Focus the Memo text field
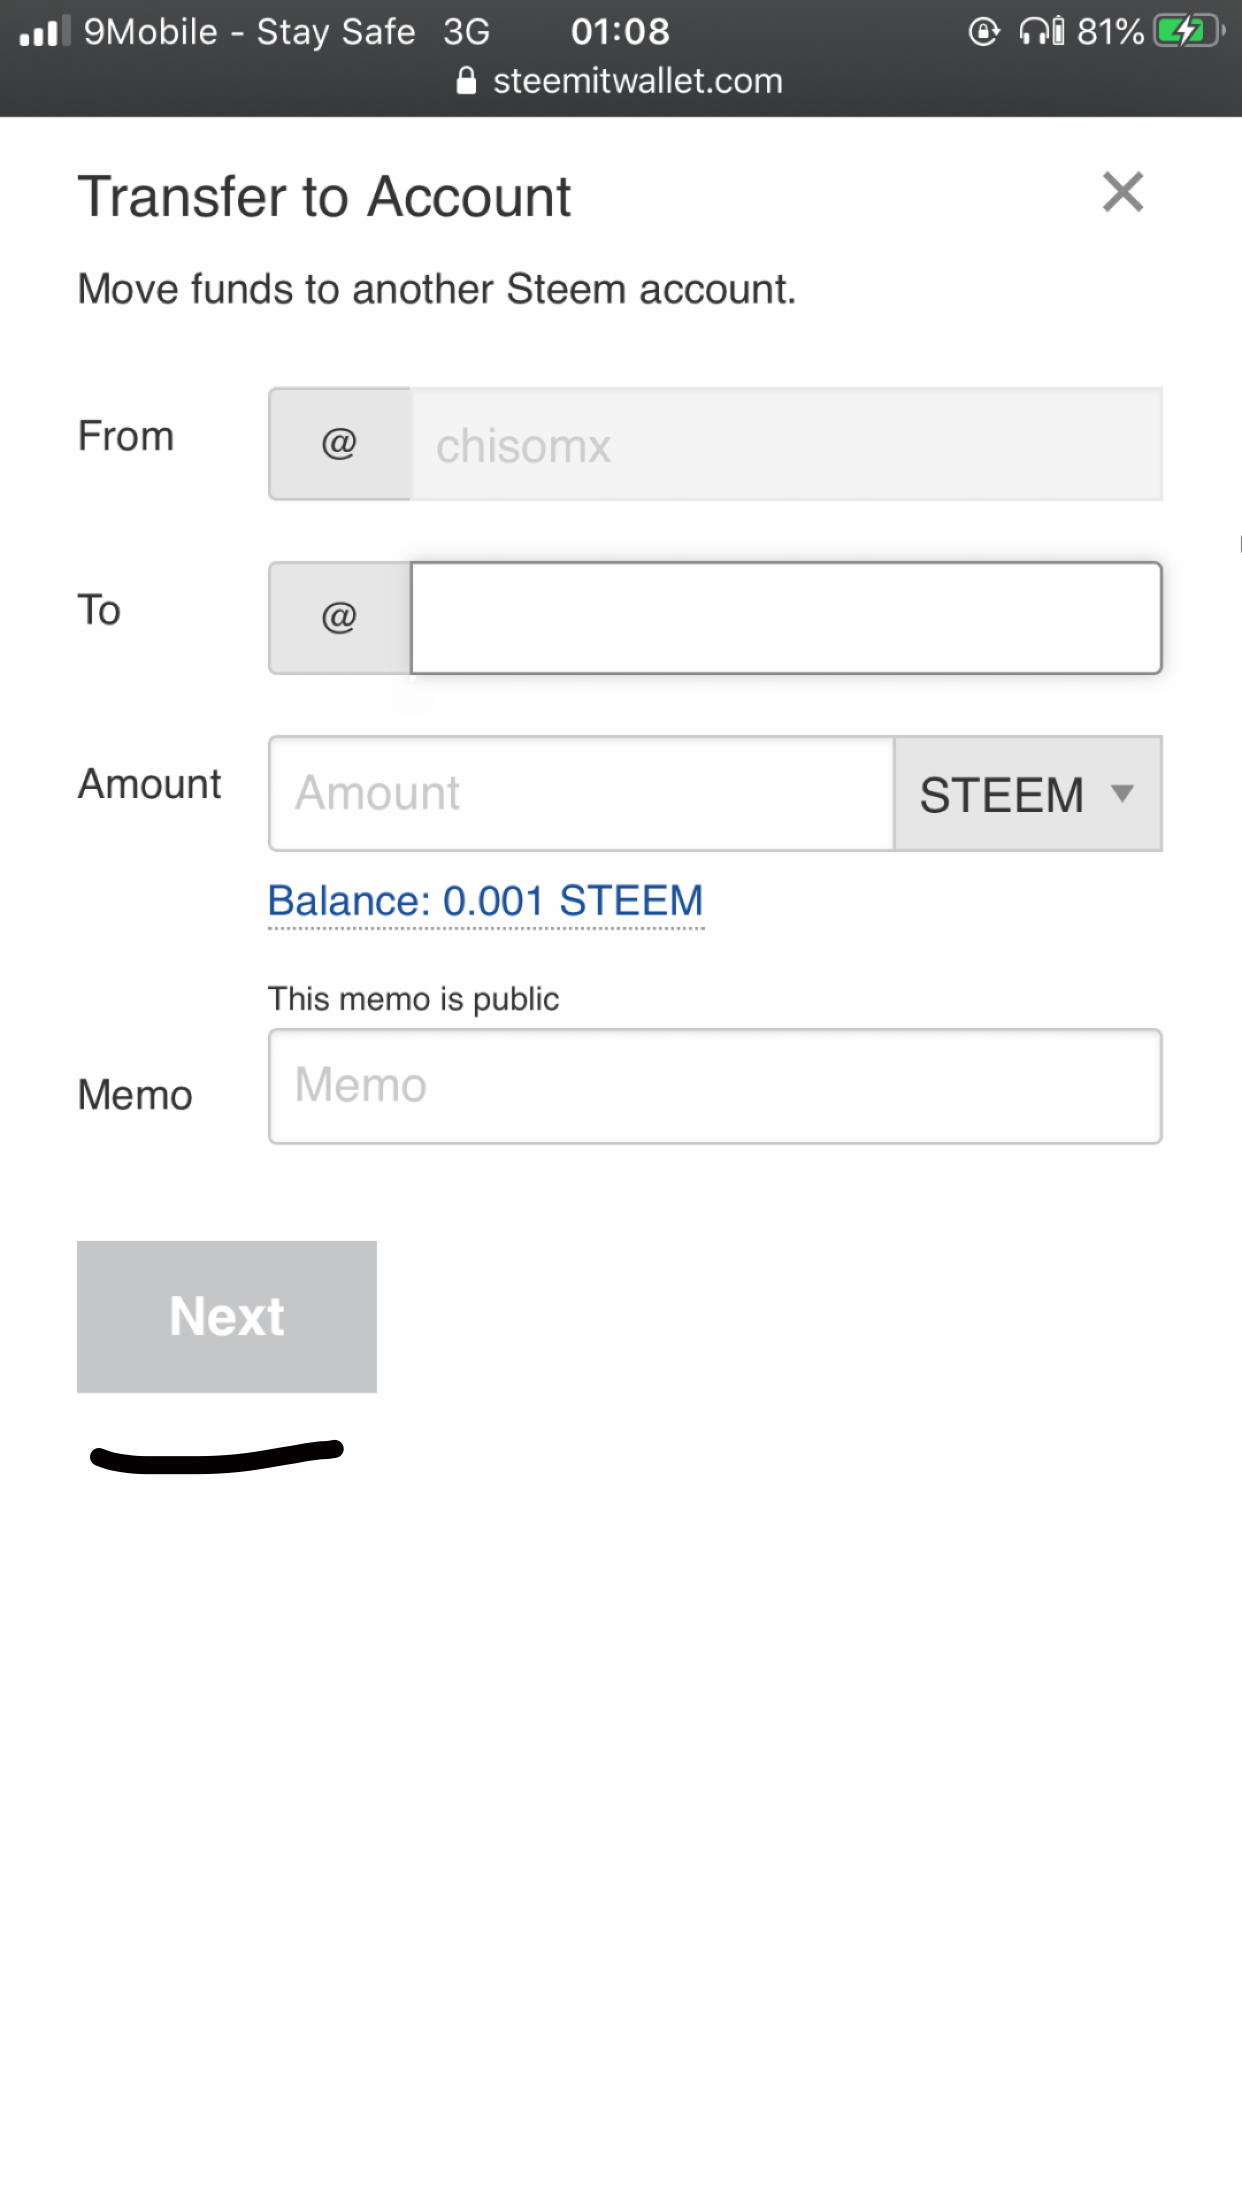 point(715,1086)
